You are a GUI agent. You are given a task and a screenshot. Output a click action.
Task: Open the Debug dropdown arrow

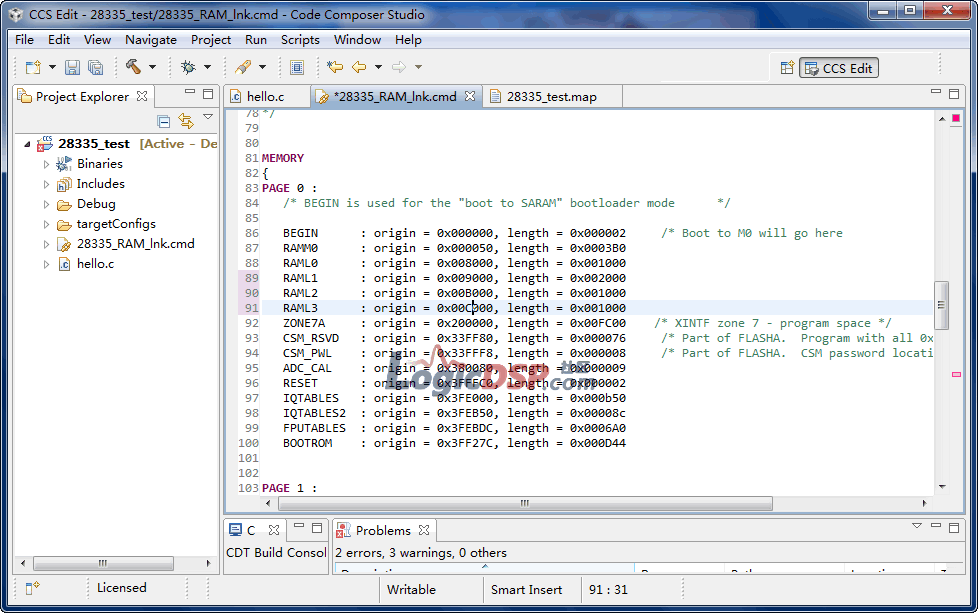[207, 67]
